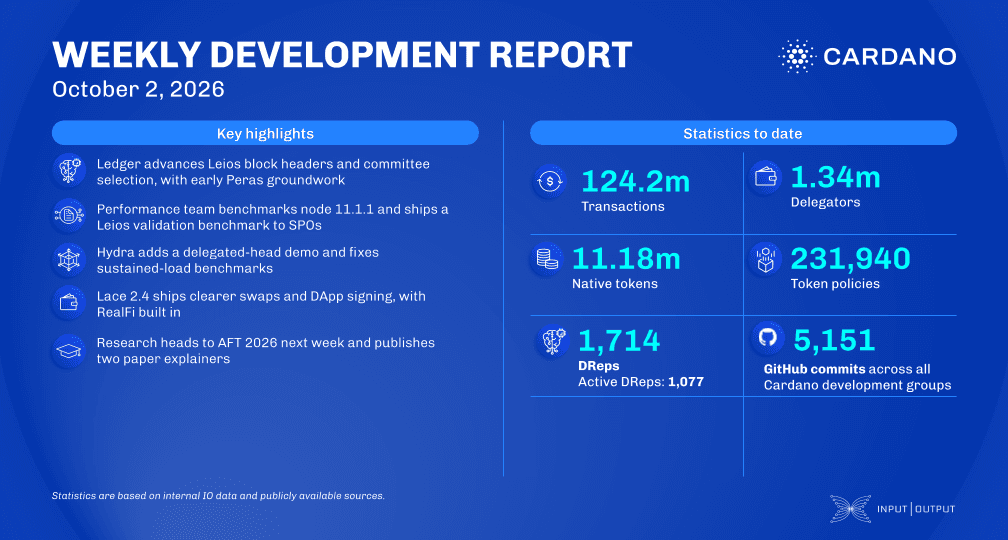This screenshot has width=1008, height=540.
Task: Click the Cardano logo icon
Action: click(796, 56)
